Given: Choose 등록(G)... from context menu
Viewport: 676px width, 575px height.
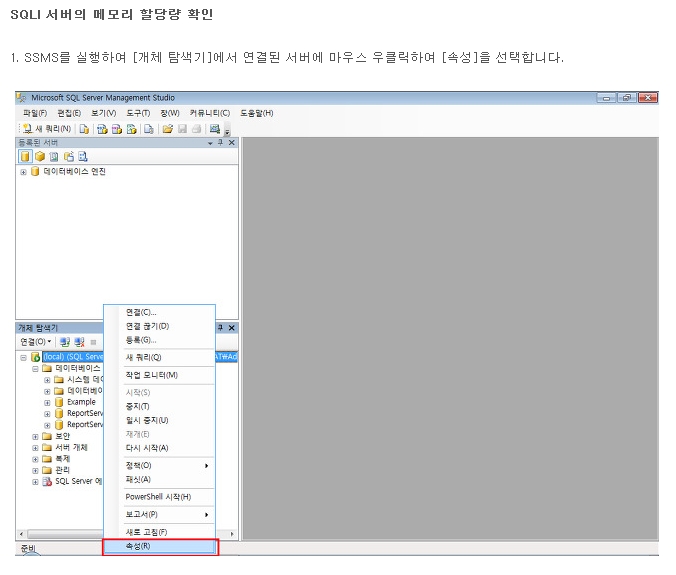Looking at the screenshot, I should [159, 340].
